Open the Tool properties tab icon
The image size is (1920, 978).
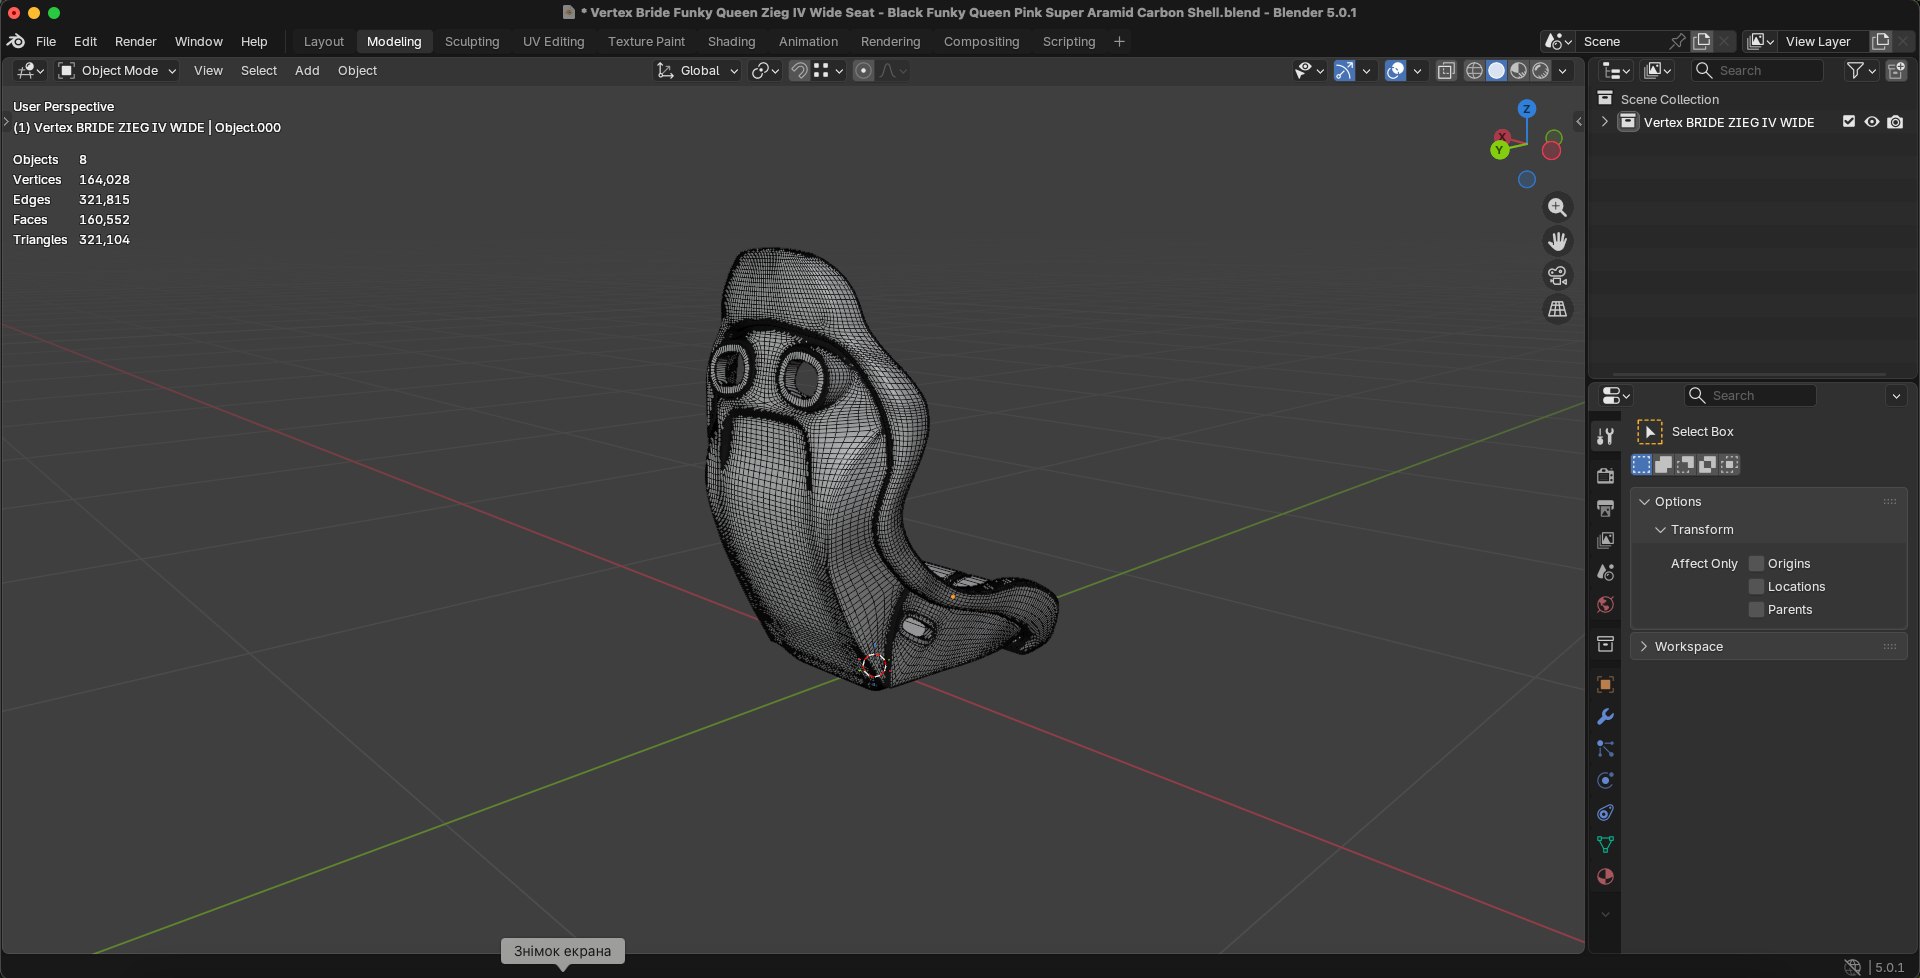click(x=1605, y=436)
